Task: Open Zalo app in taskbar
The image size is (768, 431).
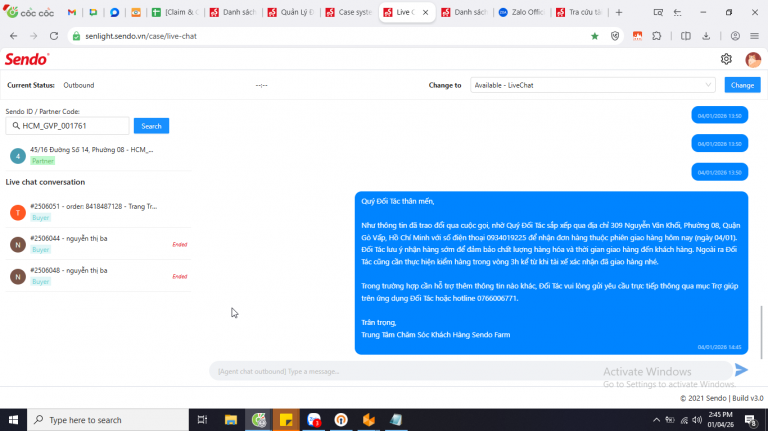Action: 313,420
